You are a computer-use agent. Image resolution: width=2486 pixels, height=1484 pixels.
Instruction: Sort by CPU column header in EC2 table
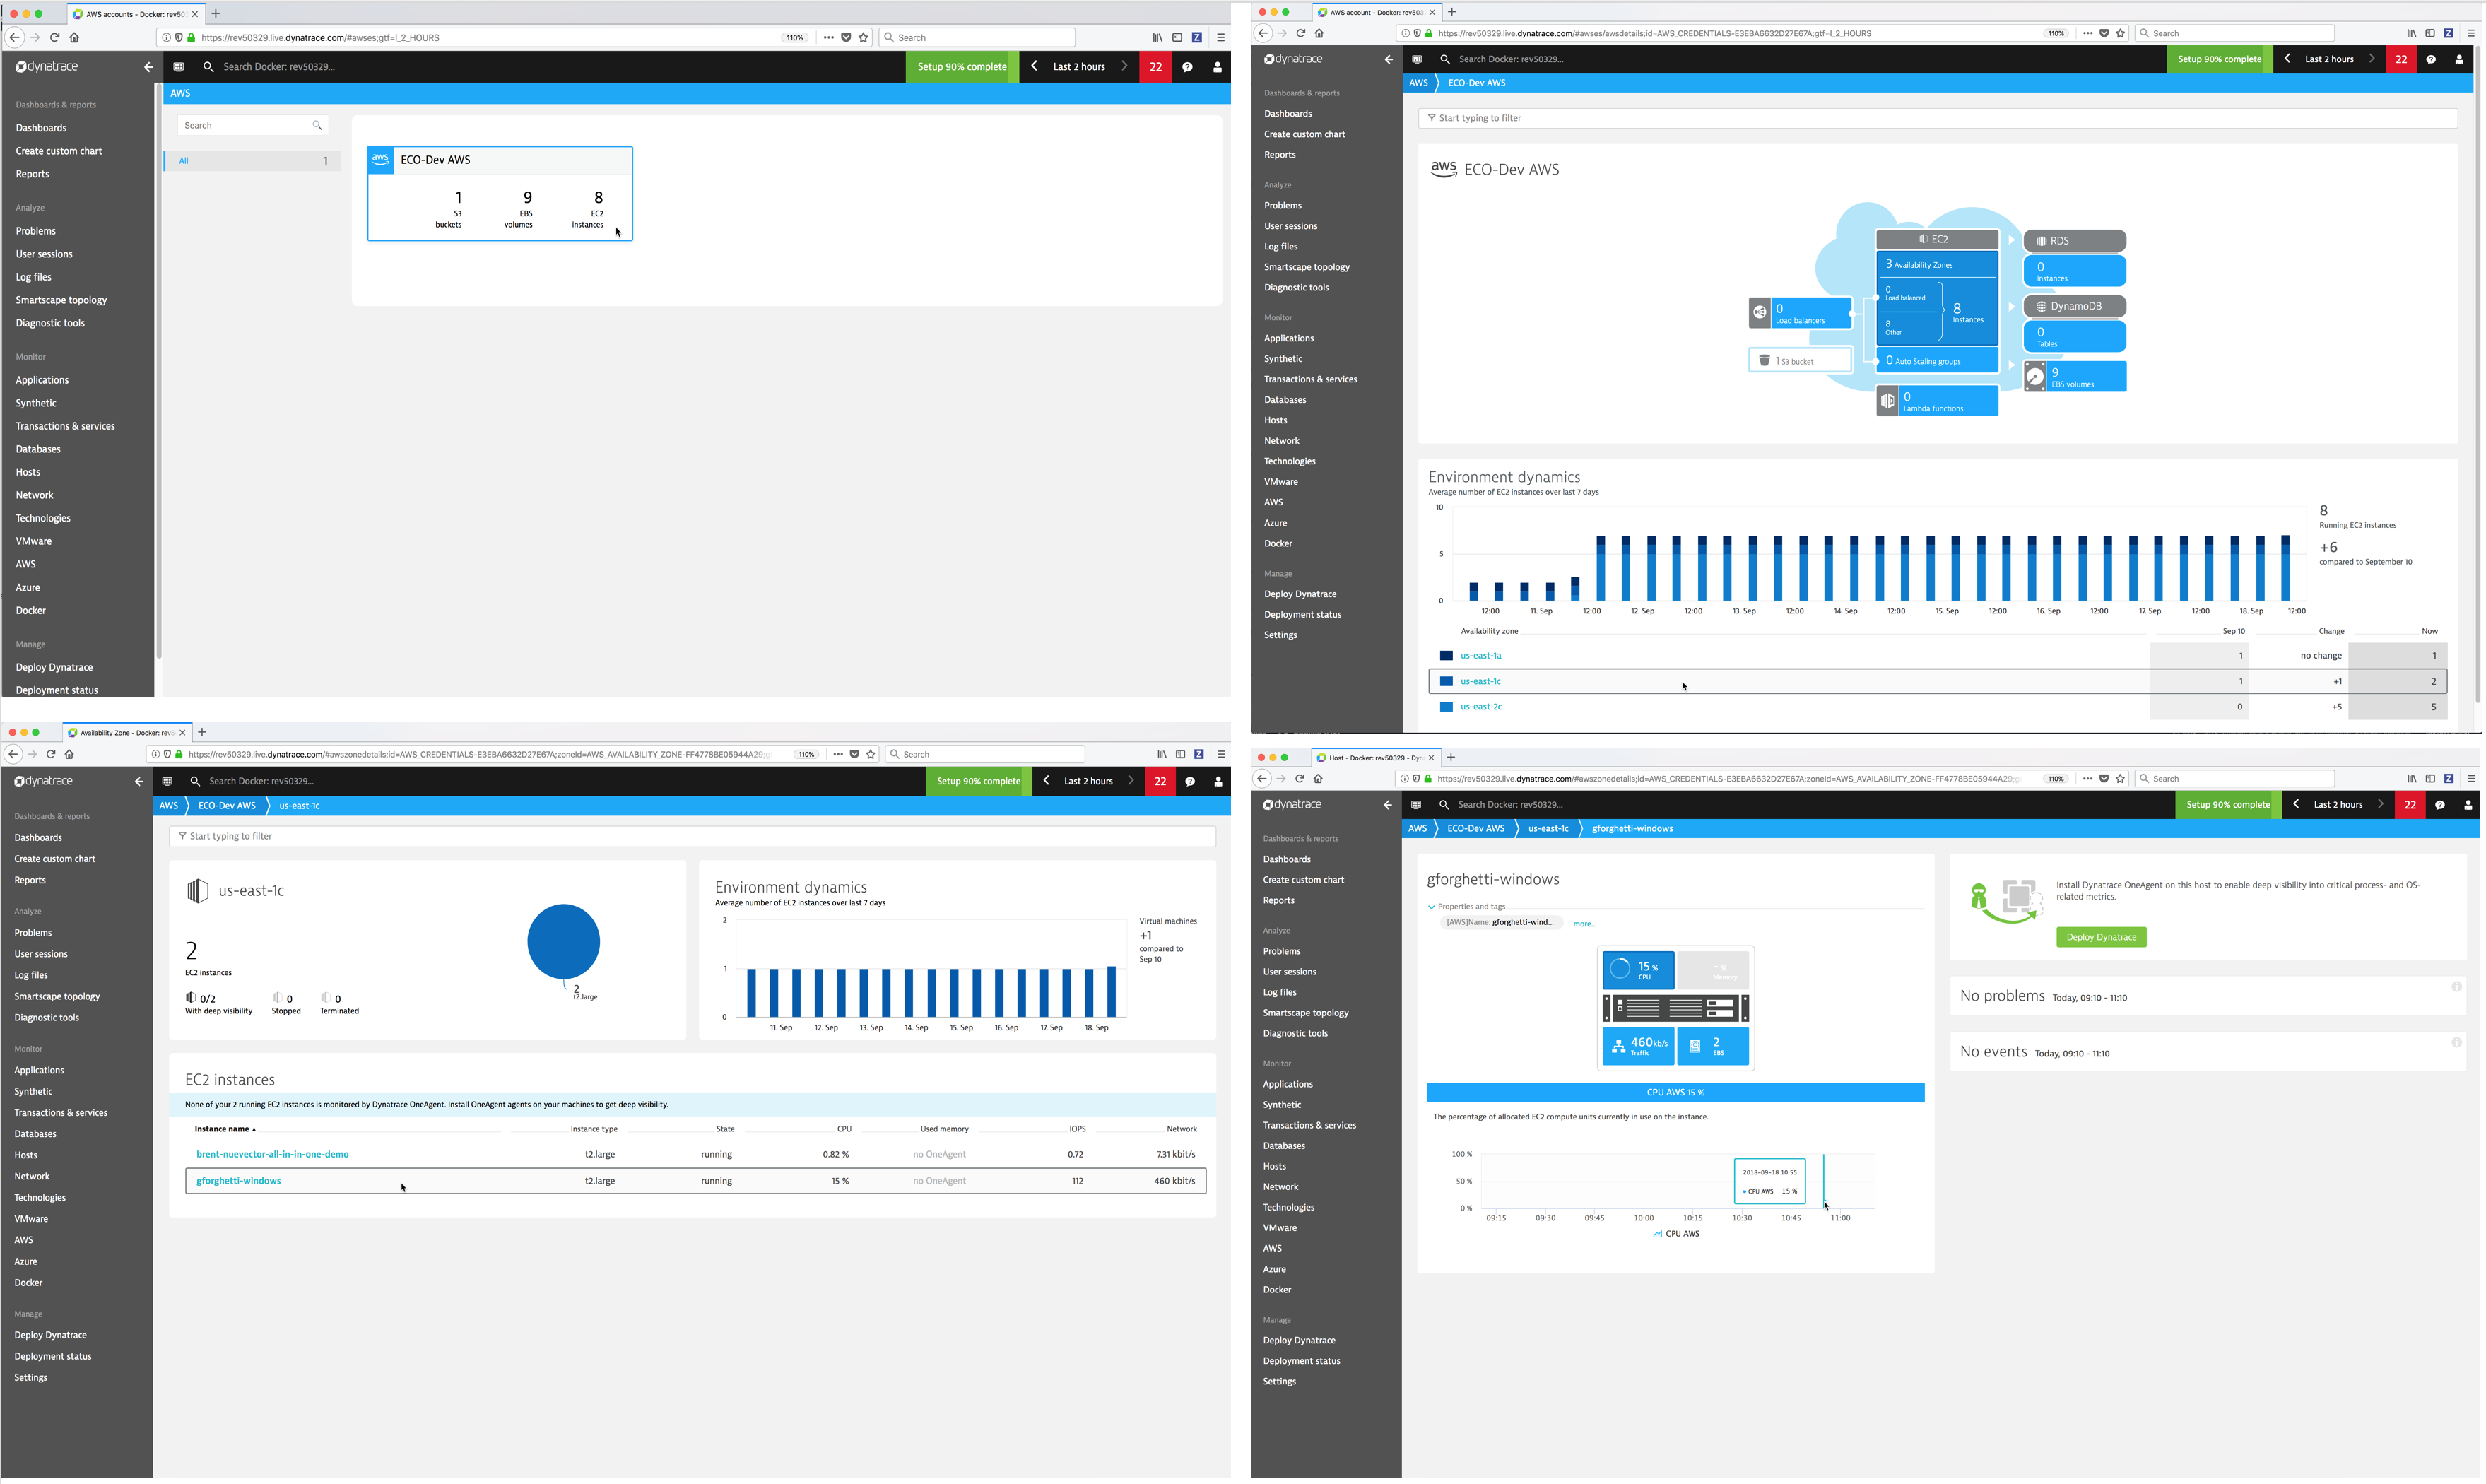[x=844, y=1129]
